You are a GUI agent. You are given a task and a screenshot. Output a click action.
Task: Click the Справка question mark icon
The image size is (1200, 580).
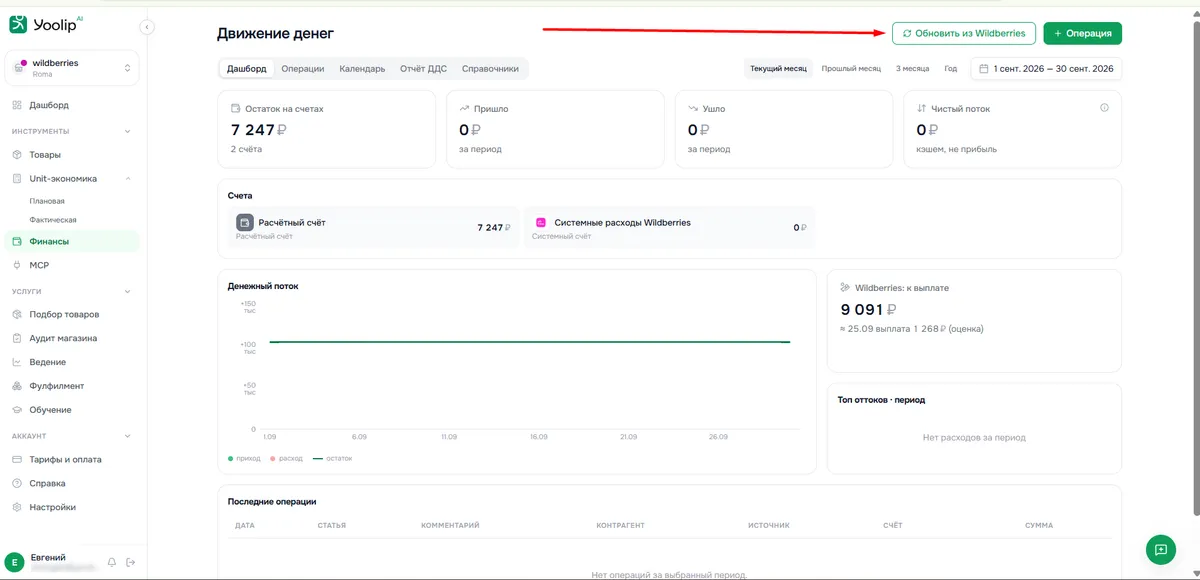[x=17, y=483]
